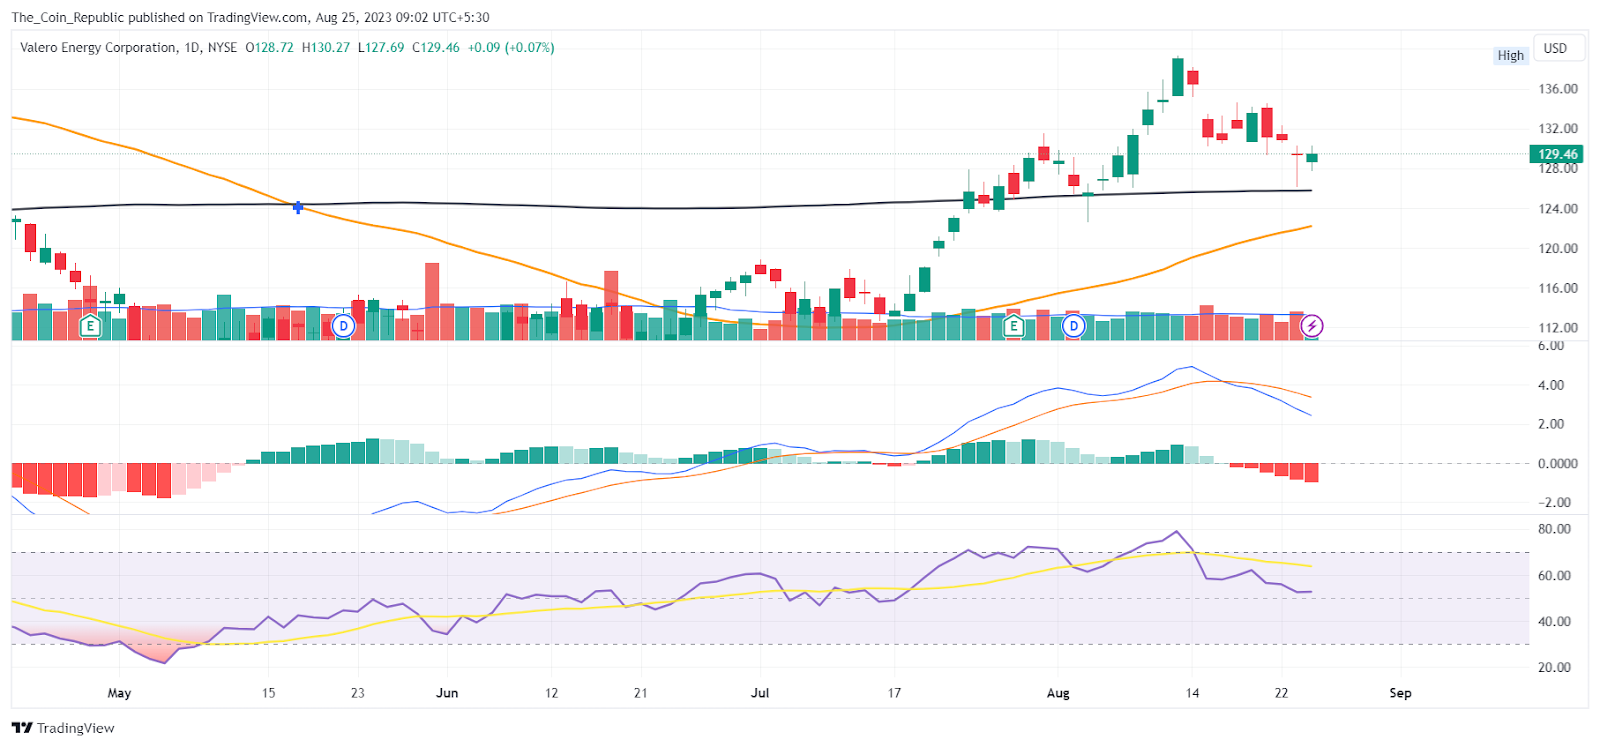The image size is (1600, 747).
Task: Click the Jul label on the time axis
Action: 760,693
